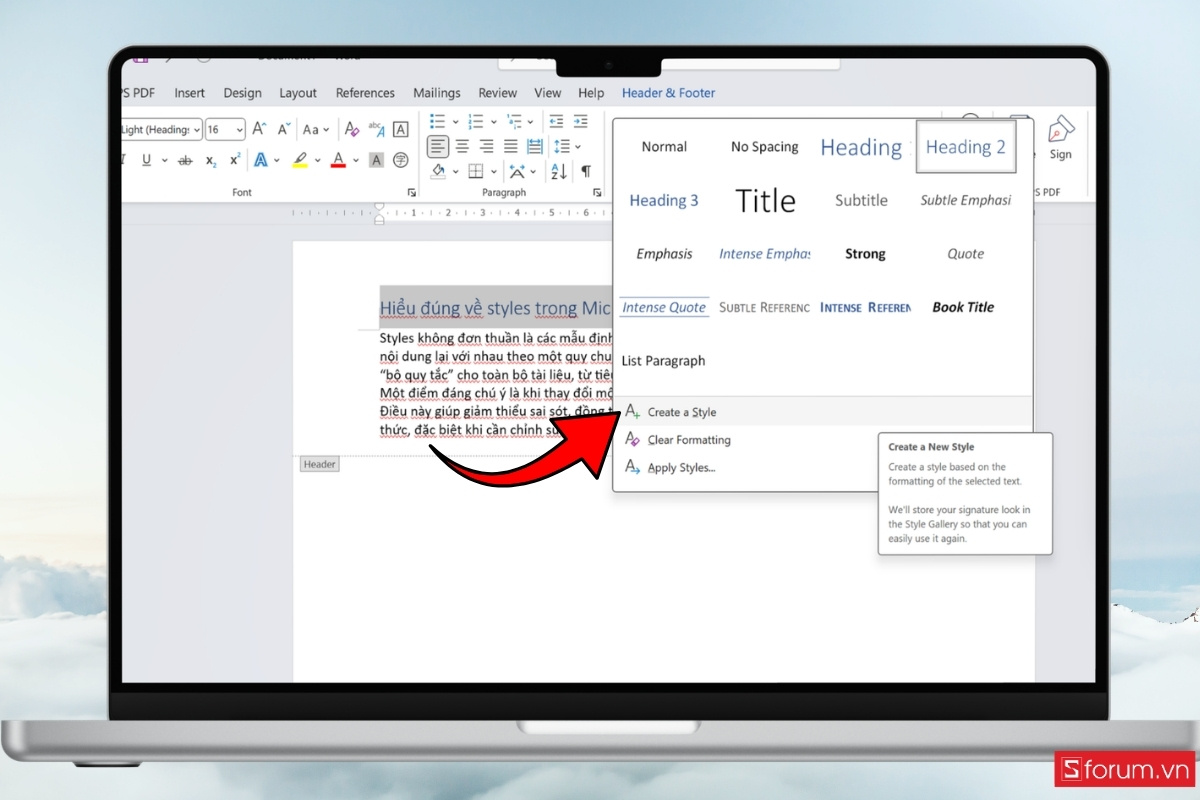Toggle Align Left paragraph alignment
The width and height of the screenshot is (1200, 800).
pos(438,146)
